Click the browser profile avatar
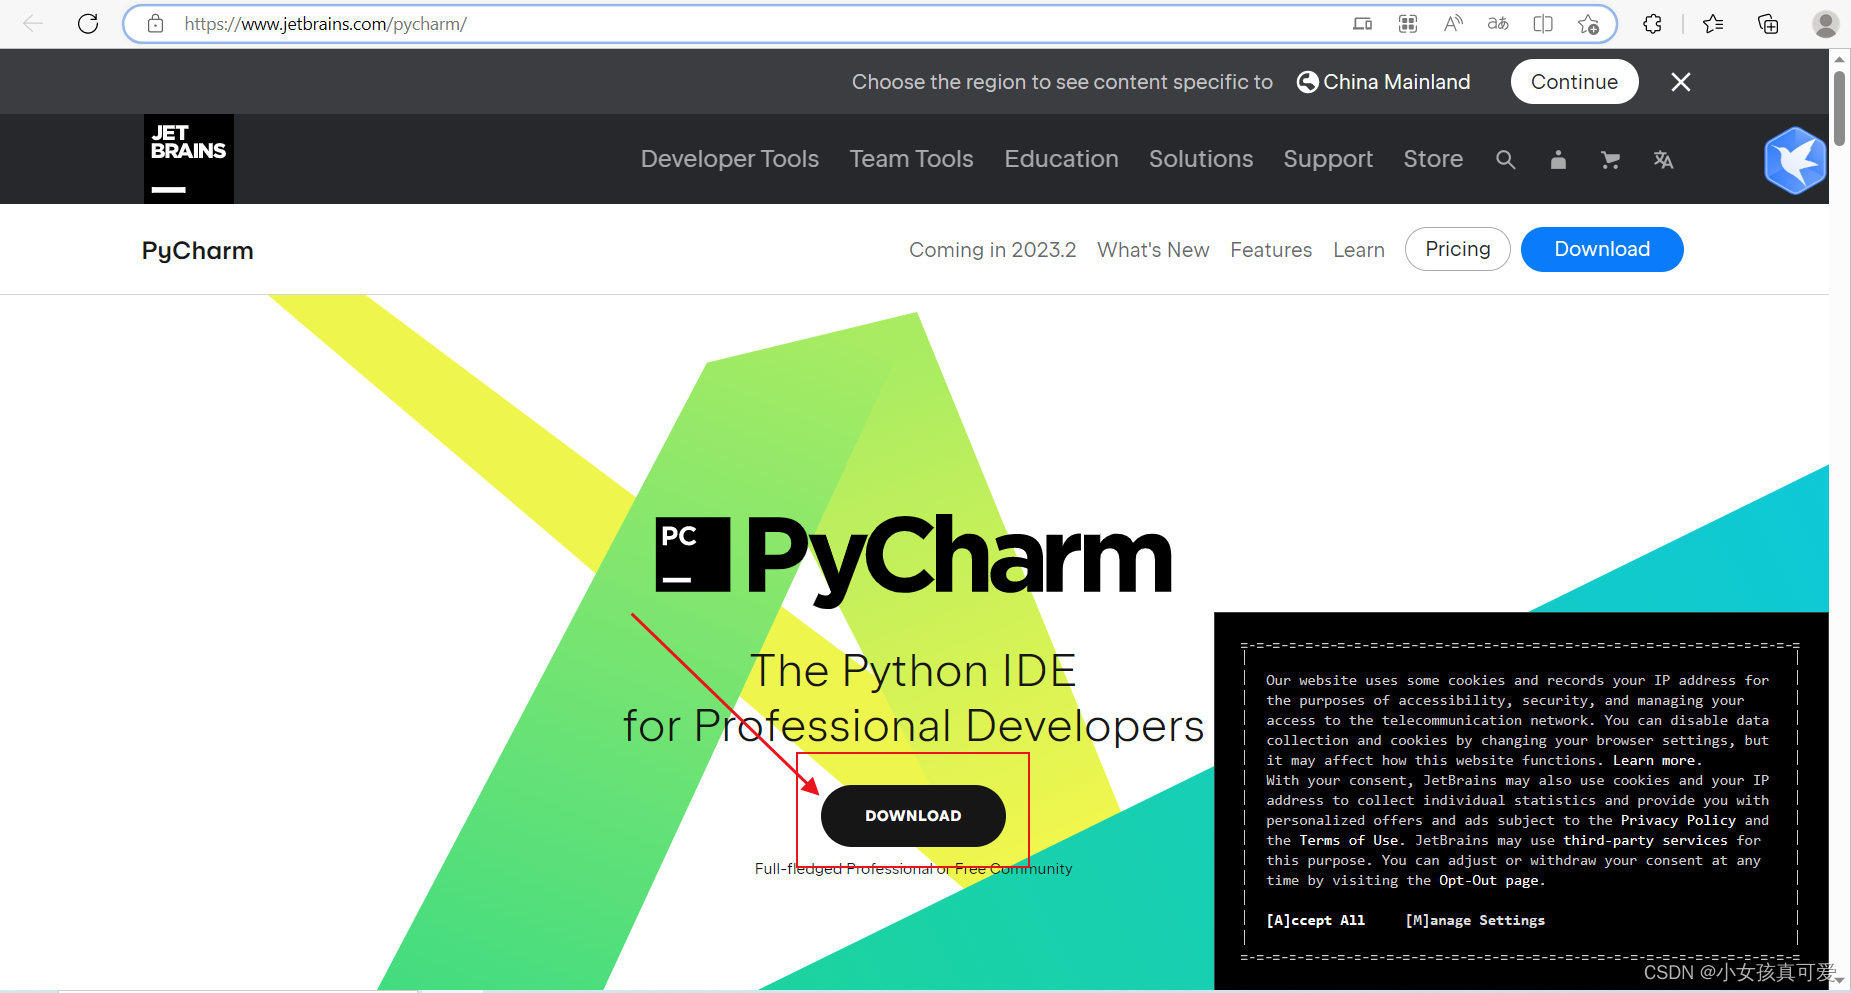The height and width of the screenshot is (993, 1851). pyautogui.click(x=1826, y=24)
